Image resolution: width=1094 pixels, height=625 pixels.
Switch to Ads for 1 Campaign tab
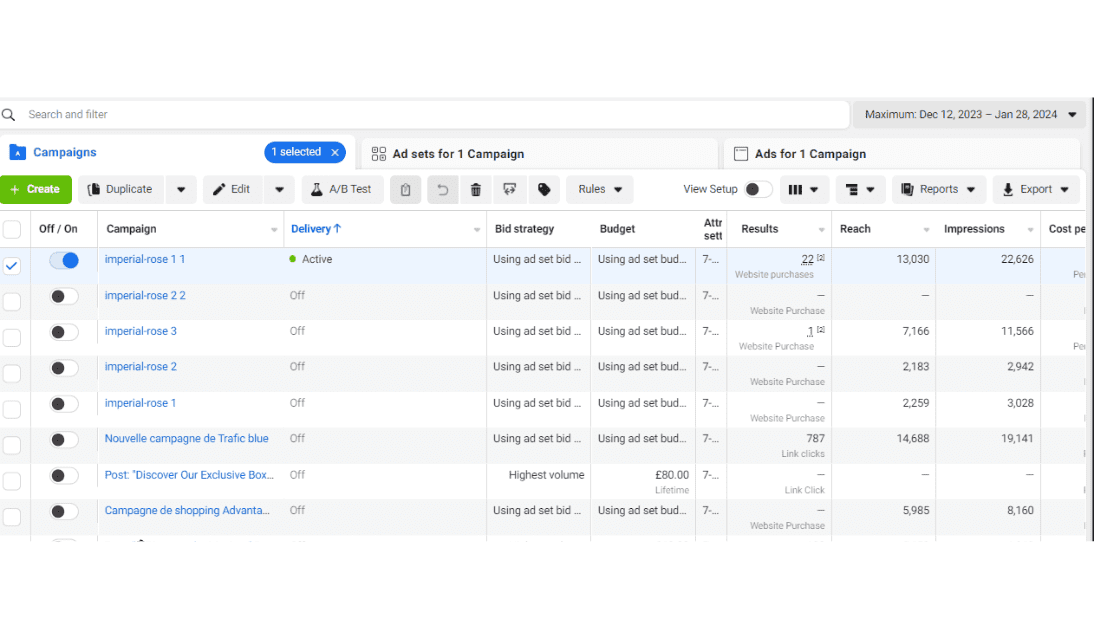click(x=810, y=154)
